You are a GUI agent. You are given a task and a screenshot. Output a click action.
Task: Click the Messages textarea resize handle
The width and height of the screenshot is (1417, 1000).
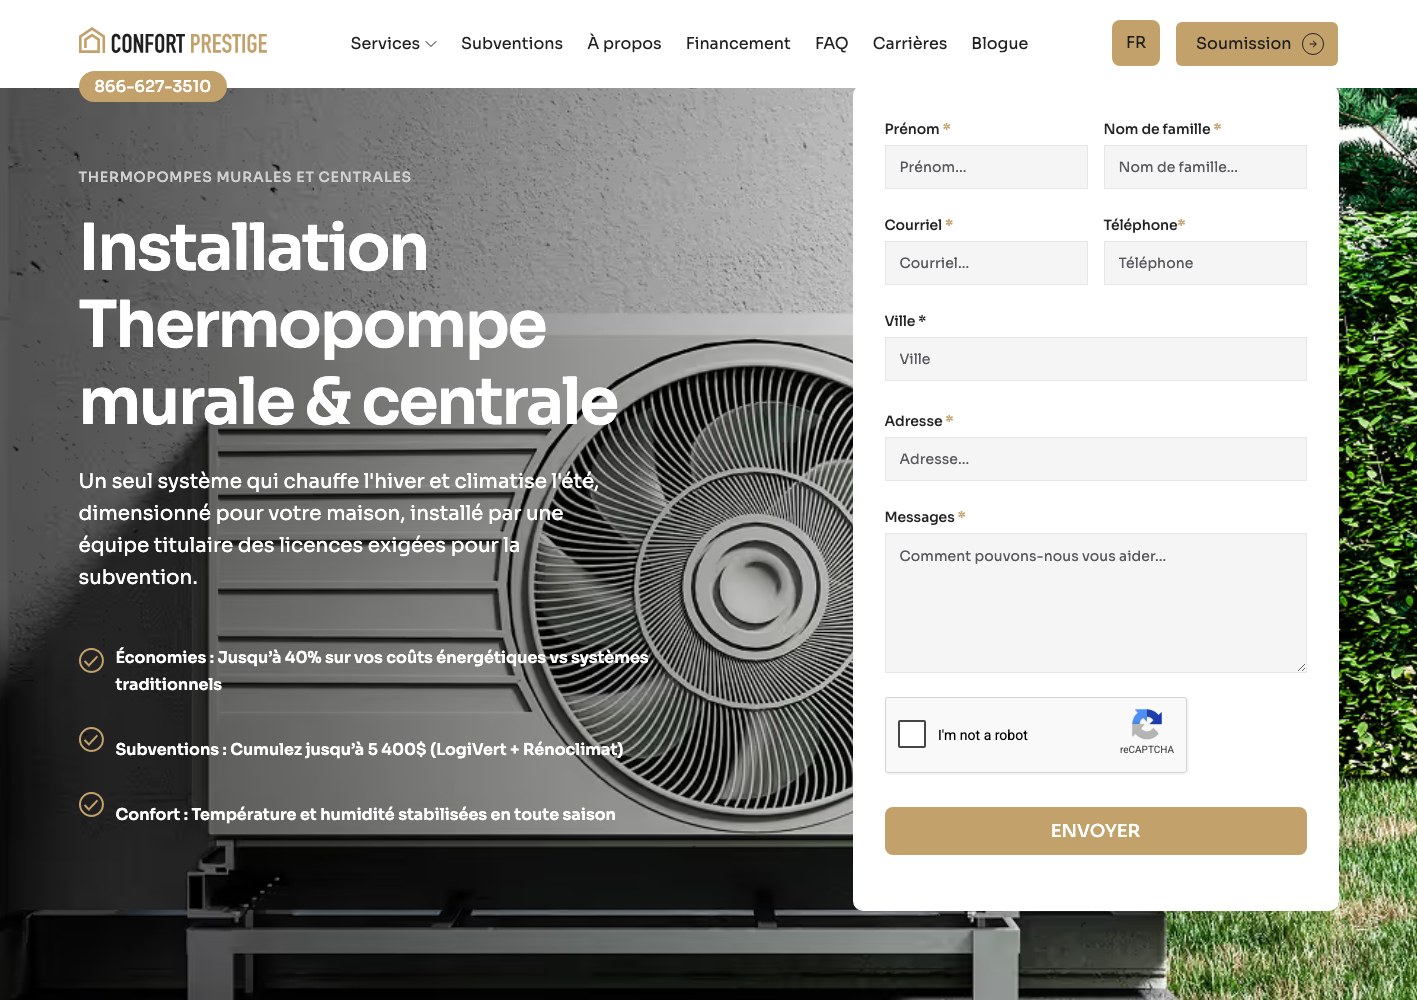pyautogui.click(x=1301, y=667)
